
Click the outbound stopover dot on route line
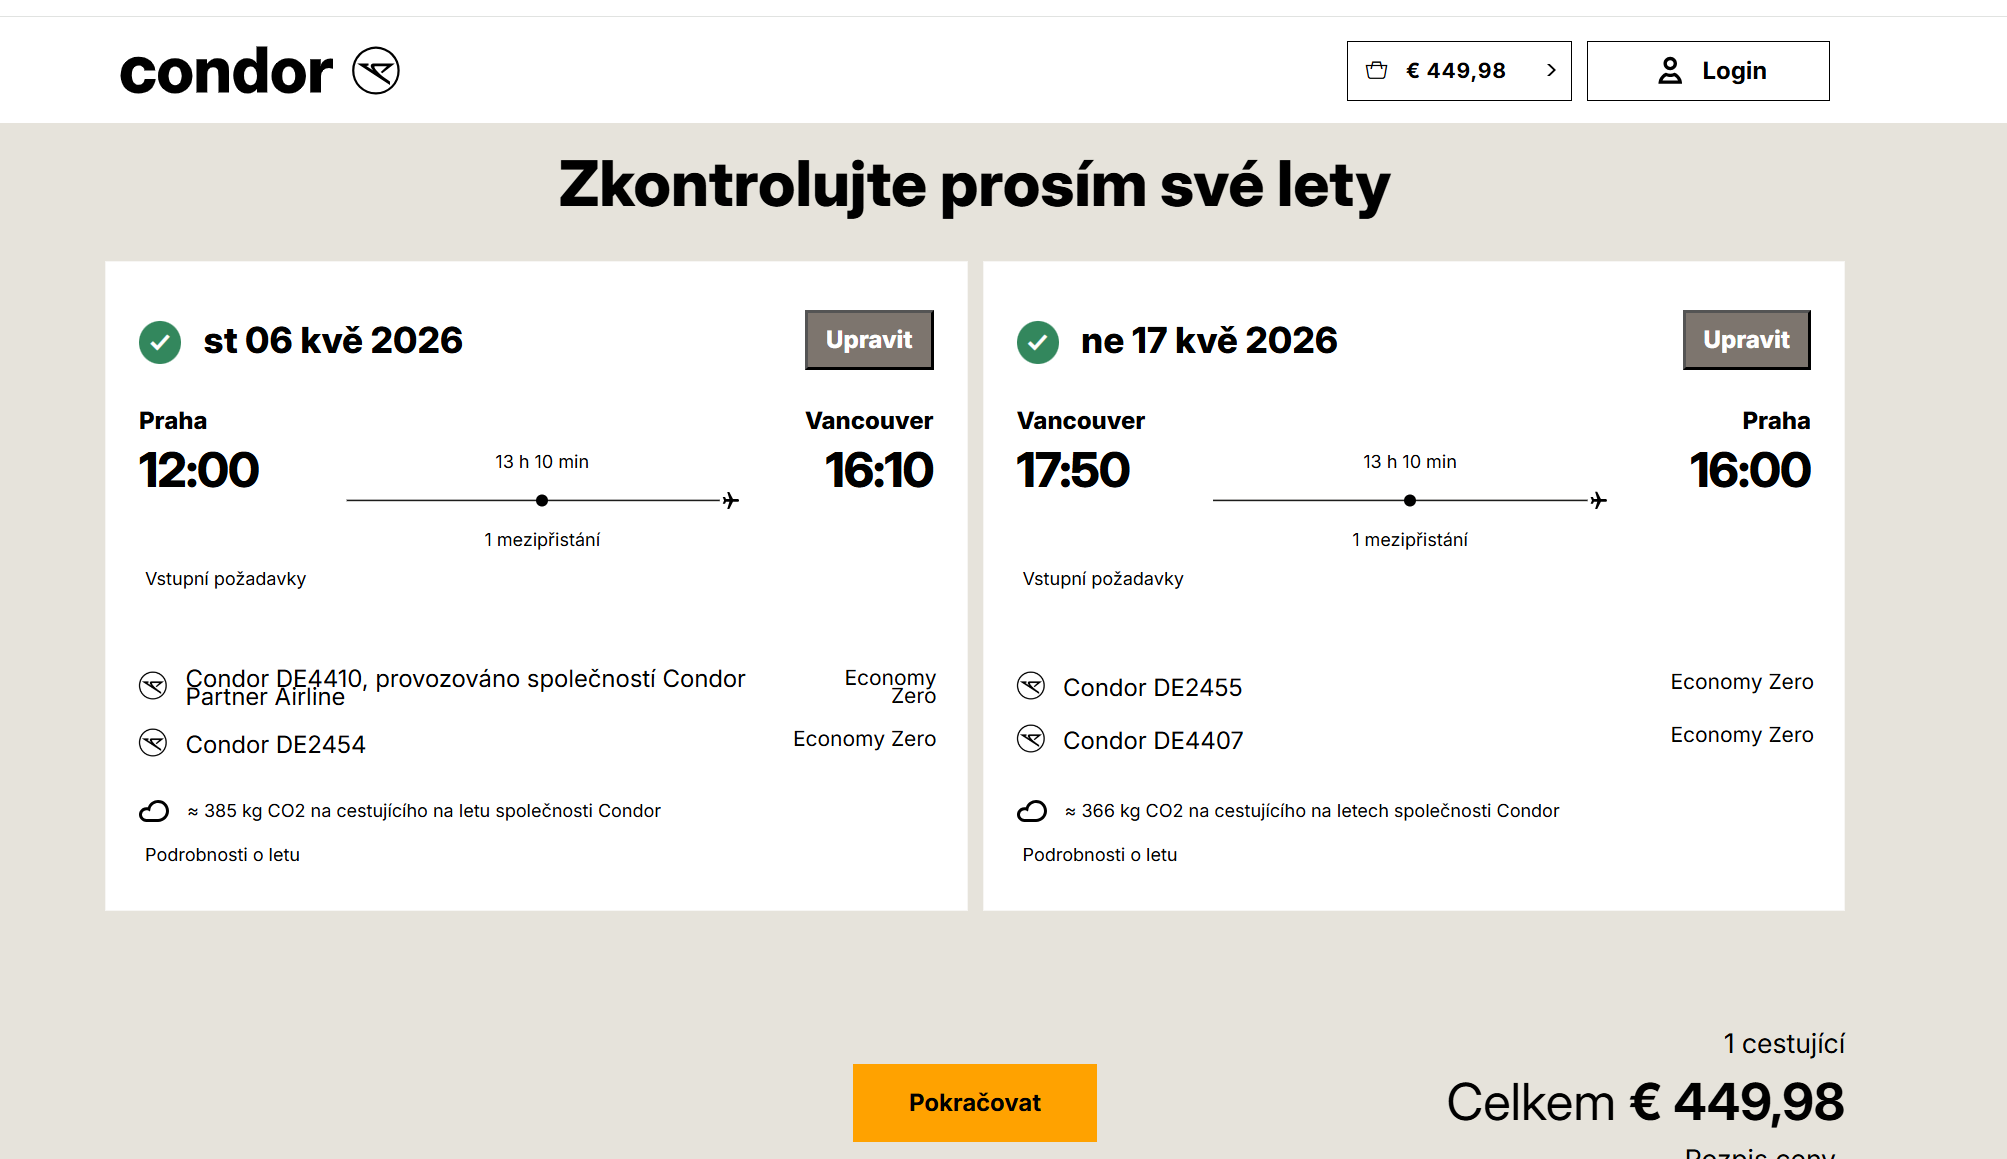(x=542, y=500)
